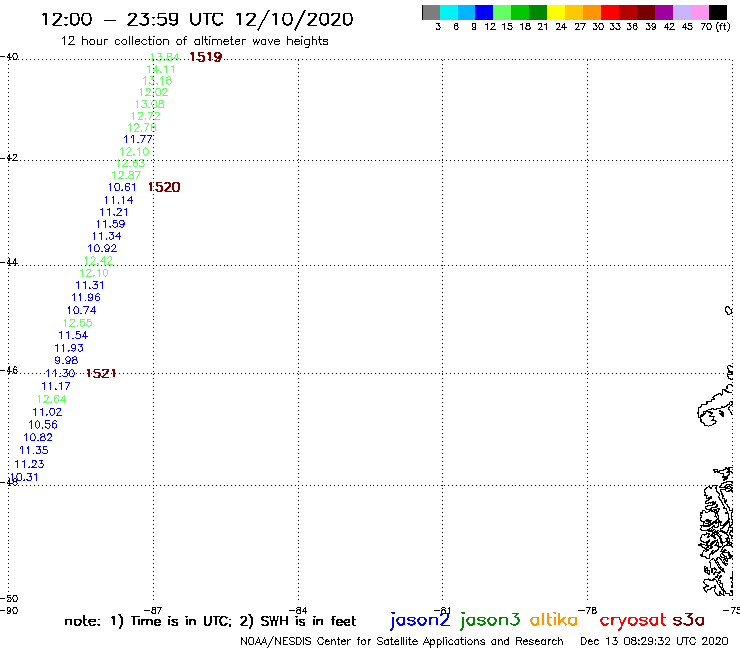Click the time marker 1519
The image size is (740, 650).
[x=205, y=57]
